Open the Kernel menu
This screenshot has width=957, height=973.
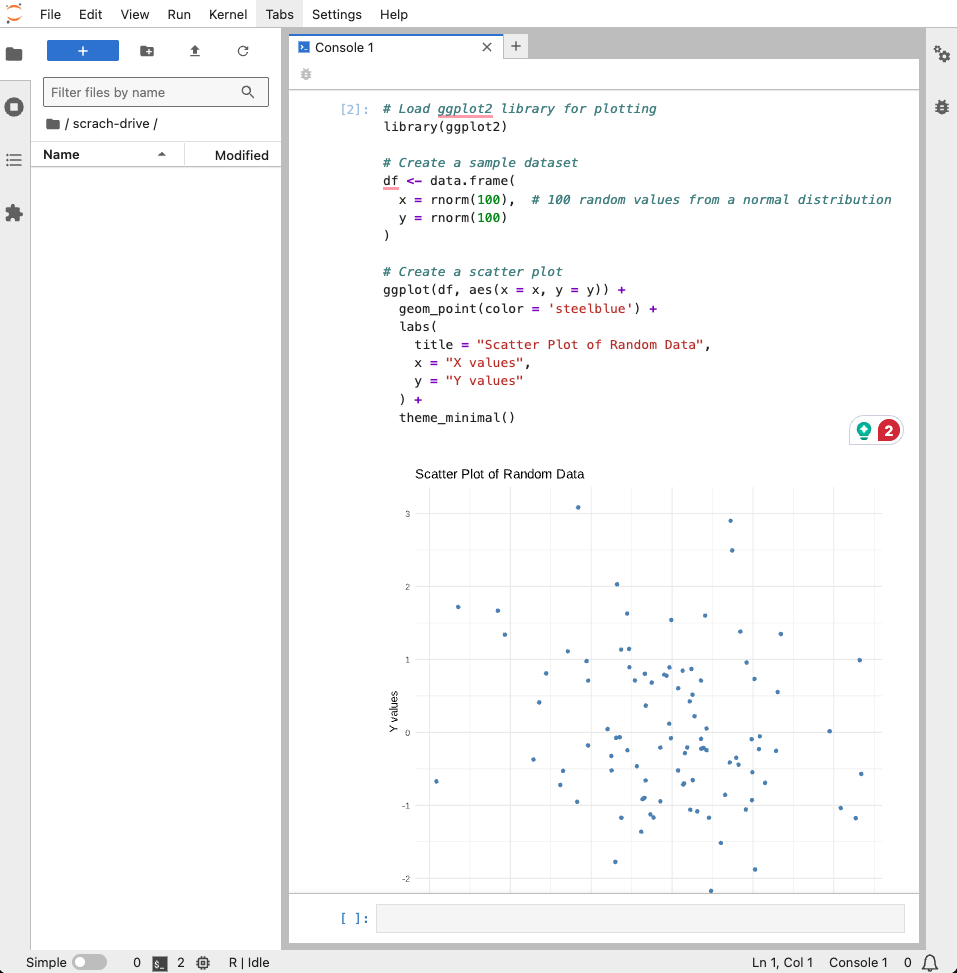[x=228, y=14]
